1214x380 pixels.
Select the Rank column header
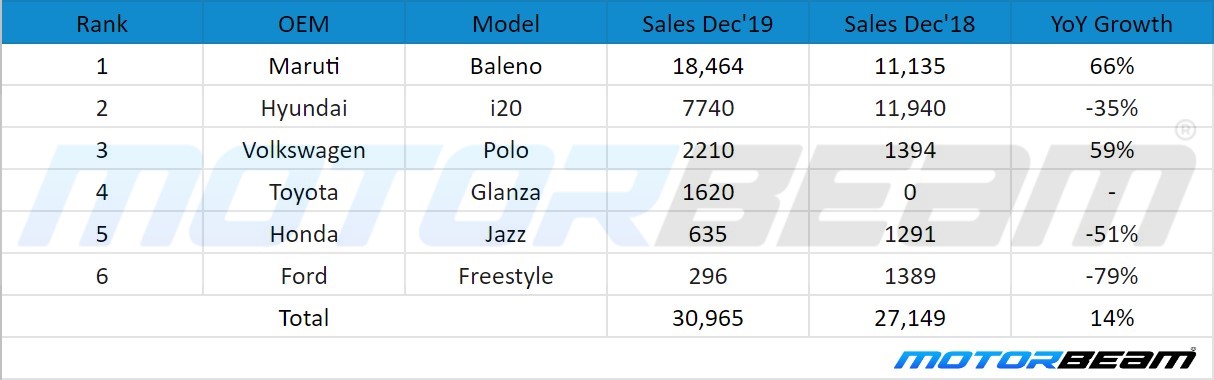[x=102, y=24]
